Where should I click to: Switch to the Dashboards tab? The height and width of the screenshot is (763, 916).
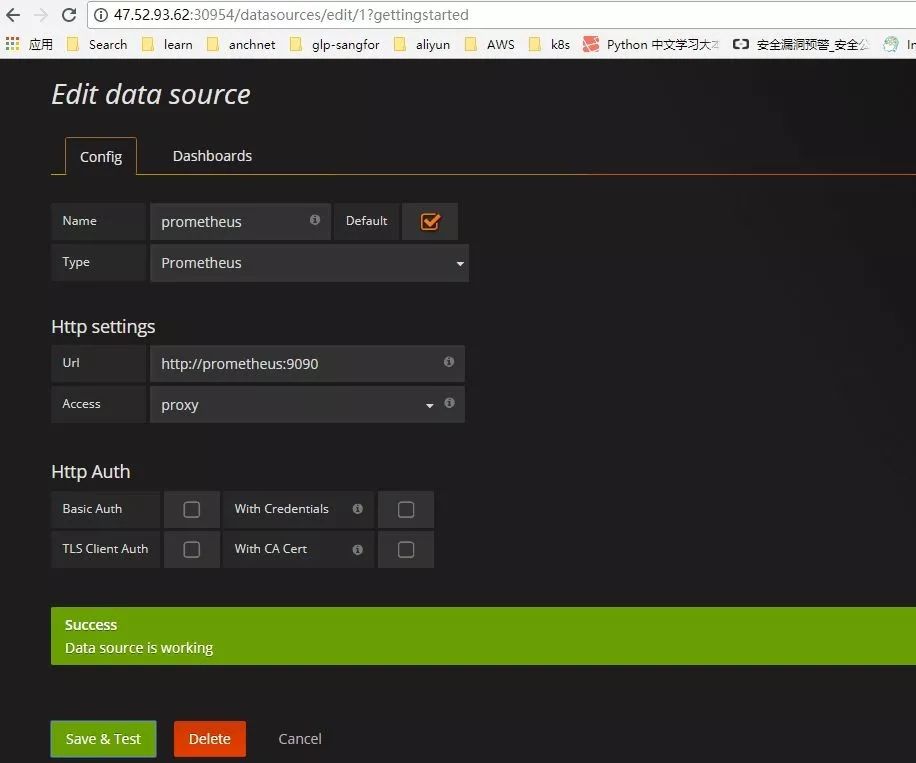pyautogui.click(x=212, y=156)
